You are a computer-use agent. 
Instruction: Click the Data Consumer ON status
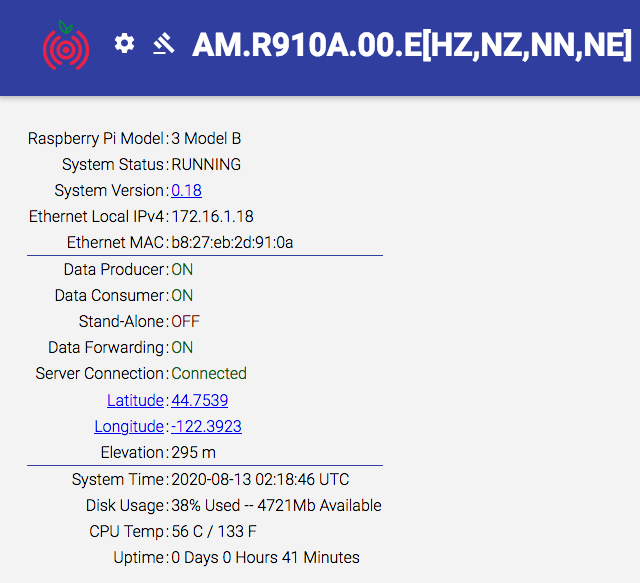point(182,296)
